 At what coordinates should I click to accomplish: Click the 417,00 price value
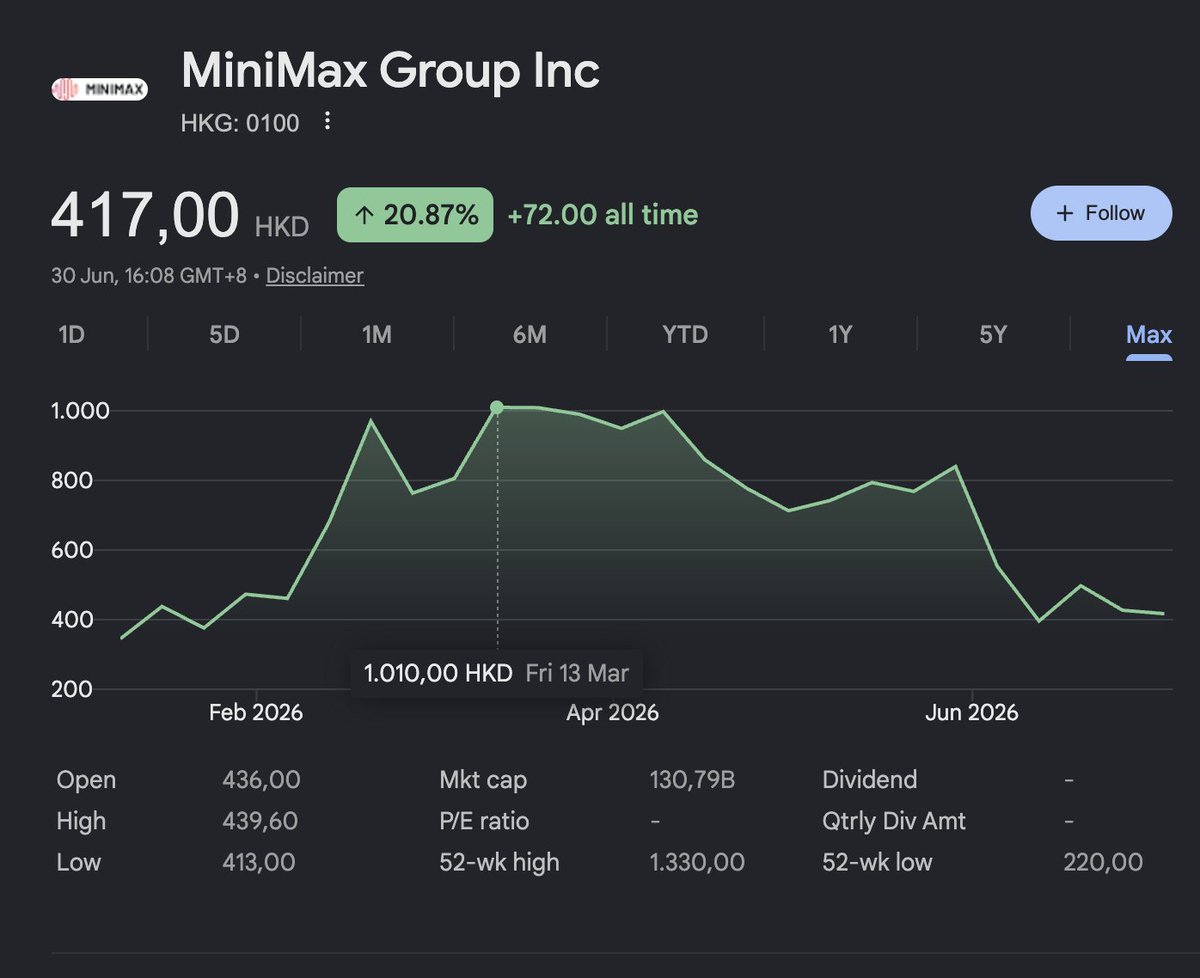pos(145,215)
